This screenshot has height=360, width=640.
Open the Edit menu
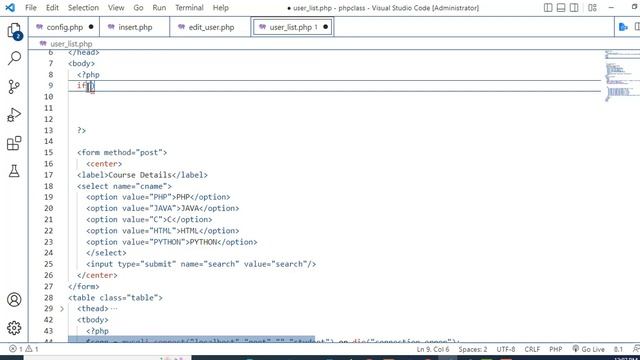[x=52, y=7]
